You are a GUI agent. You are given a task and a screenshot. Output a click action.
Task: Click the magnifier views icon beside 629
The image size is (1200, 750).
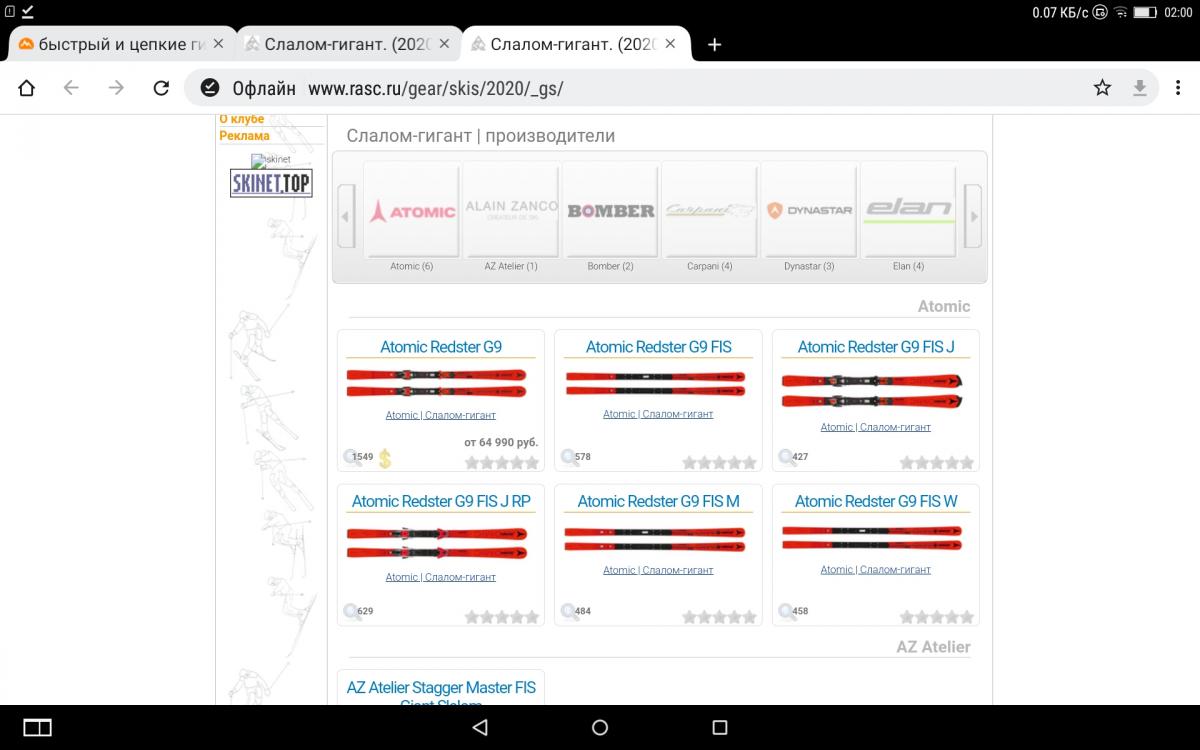coord(351,611)
